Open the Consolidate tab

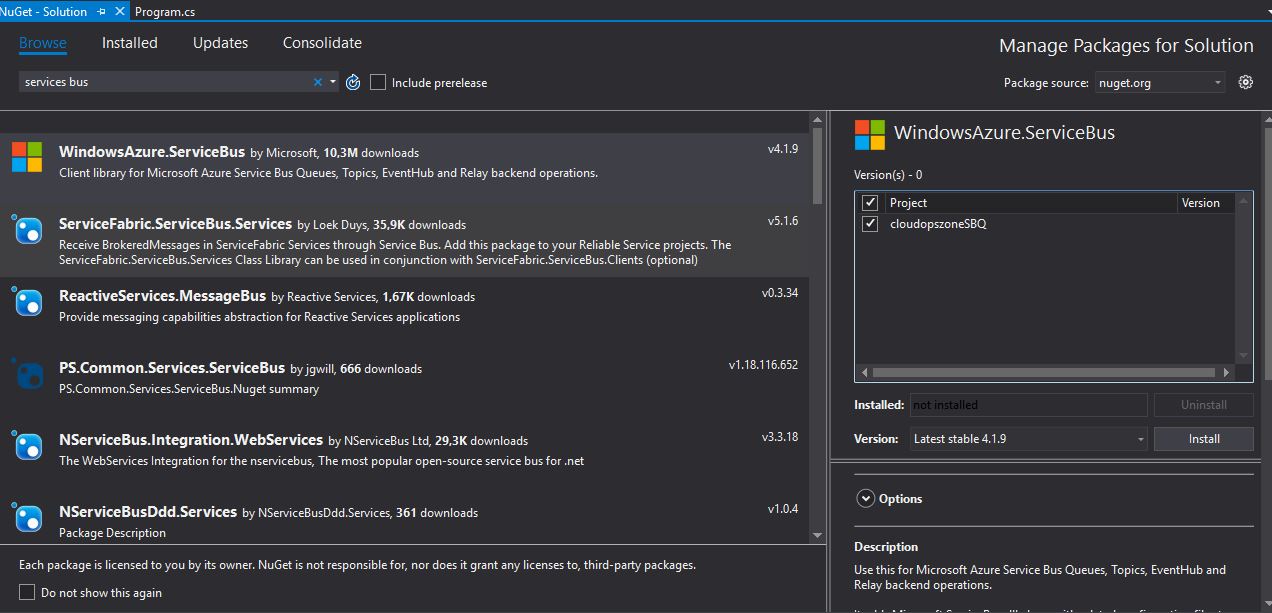322,43
